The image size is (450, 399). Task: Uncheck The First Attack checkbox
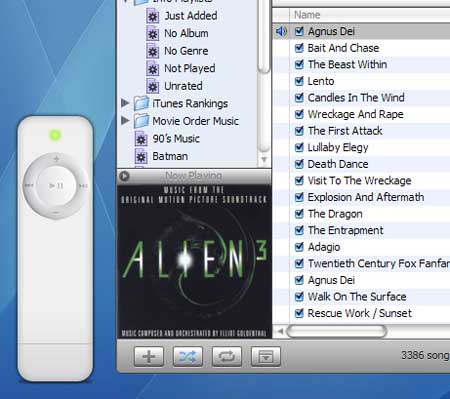point(299,131)
